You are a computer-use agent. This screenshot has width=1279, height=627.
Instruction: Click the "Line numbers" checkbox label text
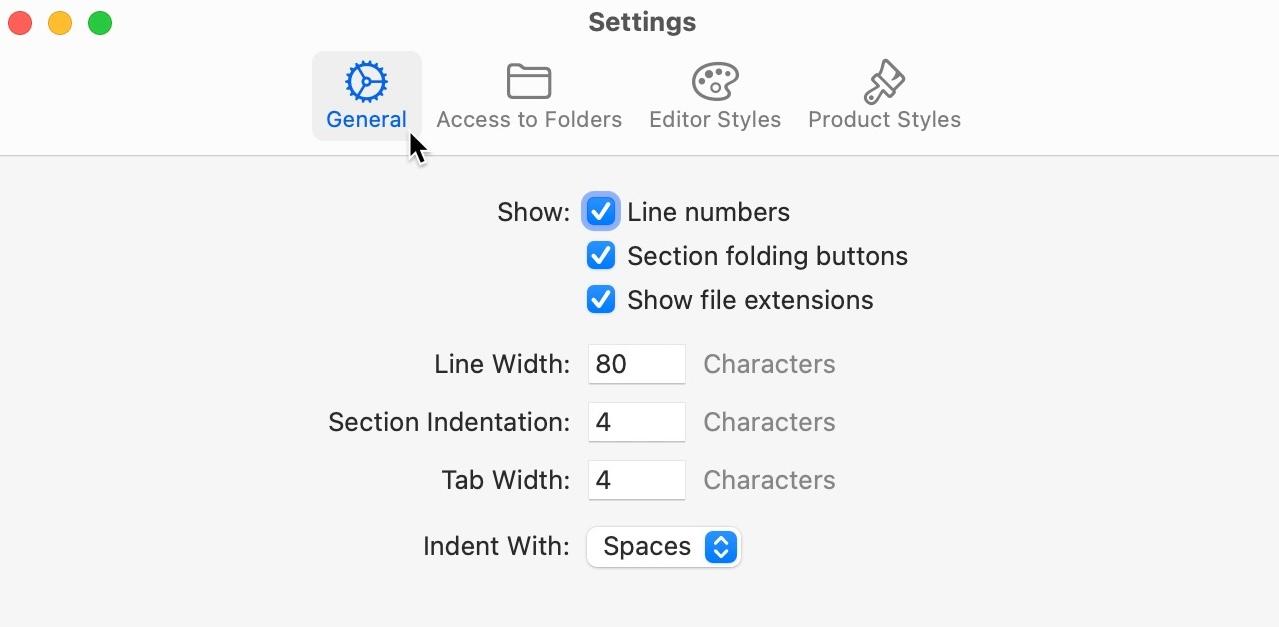(x=708, y=212)
